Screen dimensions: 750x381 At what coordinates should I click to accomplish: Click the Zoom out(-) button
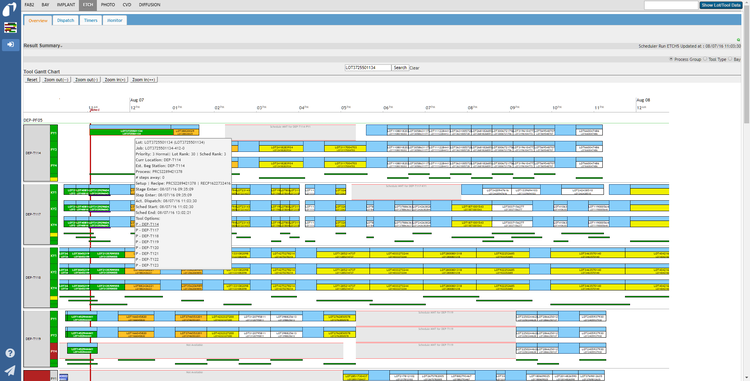pyautogui.click(x=87, y=80)
